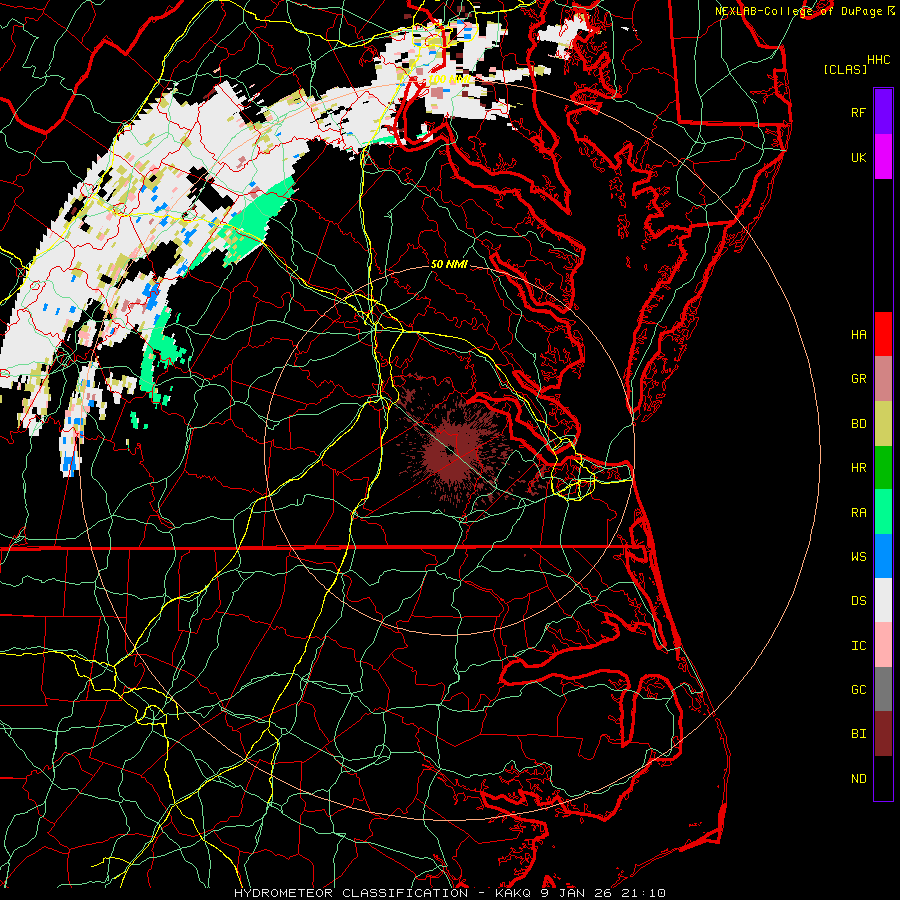Click the HR dark green legend swatch
The height and width of the screenshot is (900, 900).
(883, 468)
